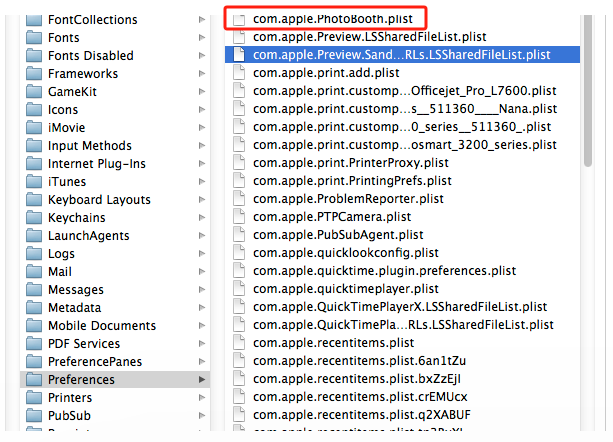Click the Keyboard Layouts folder icon

point(34,199)
